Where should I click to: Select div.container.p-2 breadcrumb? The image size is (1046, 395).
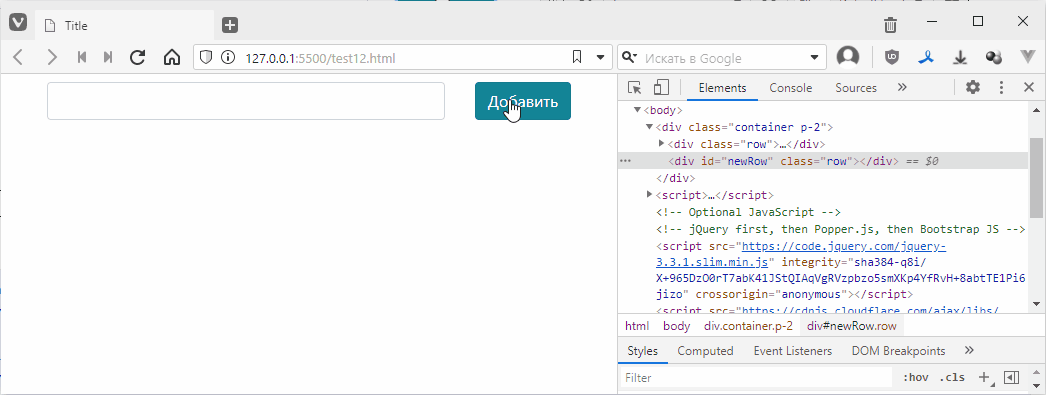[x=748, y=326]
